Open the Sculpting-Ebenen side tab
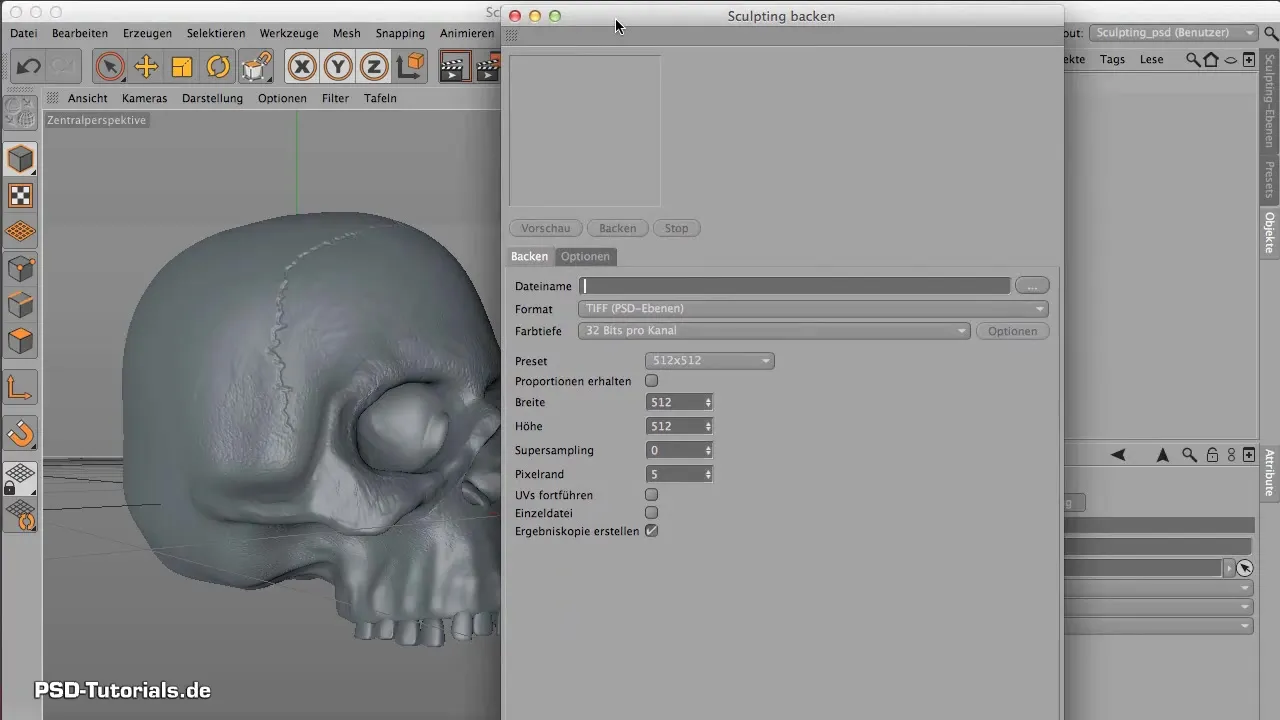The height and width of the screenshot is (720, 1280). pyautogui.click(x=1270, y=99)
